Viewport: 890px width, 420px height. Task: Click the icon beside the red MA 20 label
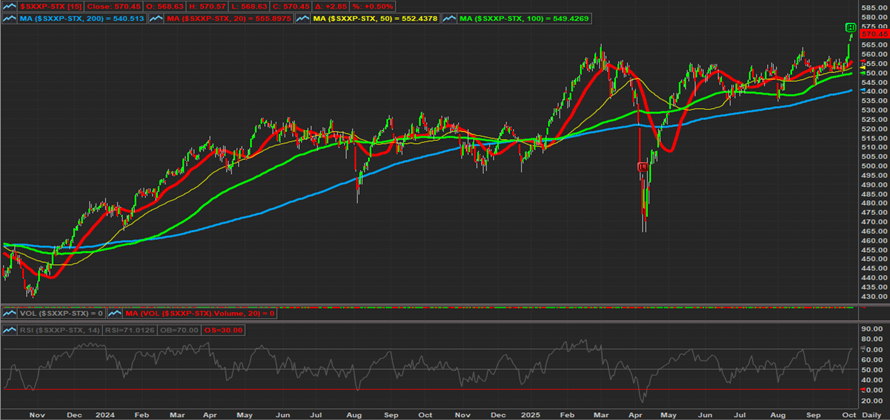point(159,19)
